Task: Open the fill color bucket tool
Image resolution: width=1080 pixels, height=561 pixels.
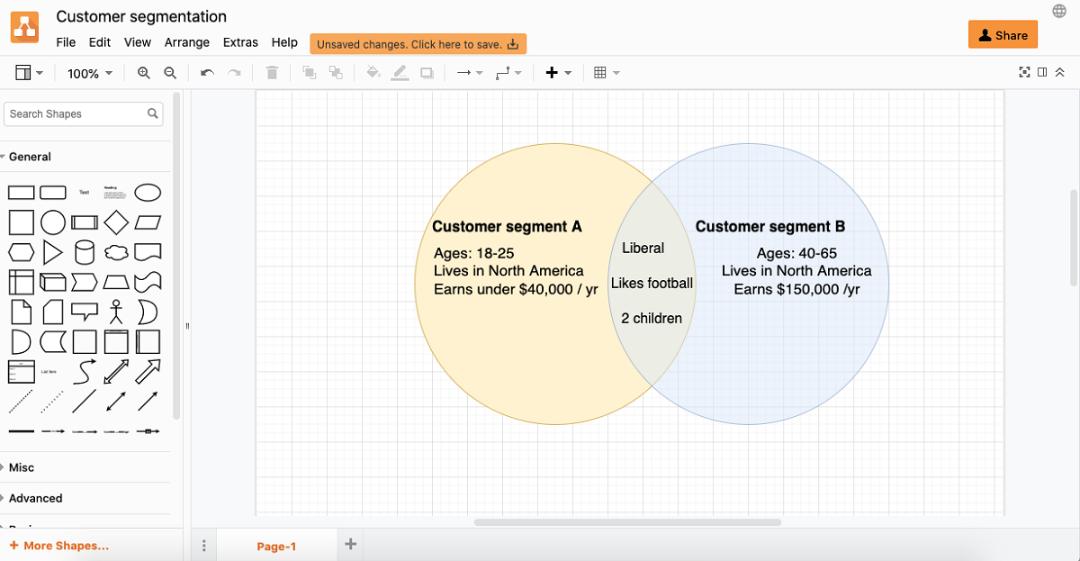Action: [373, 72]
